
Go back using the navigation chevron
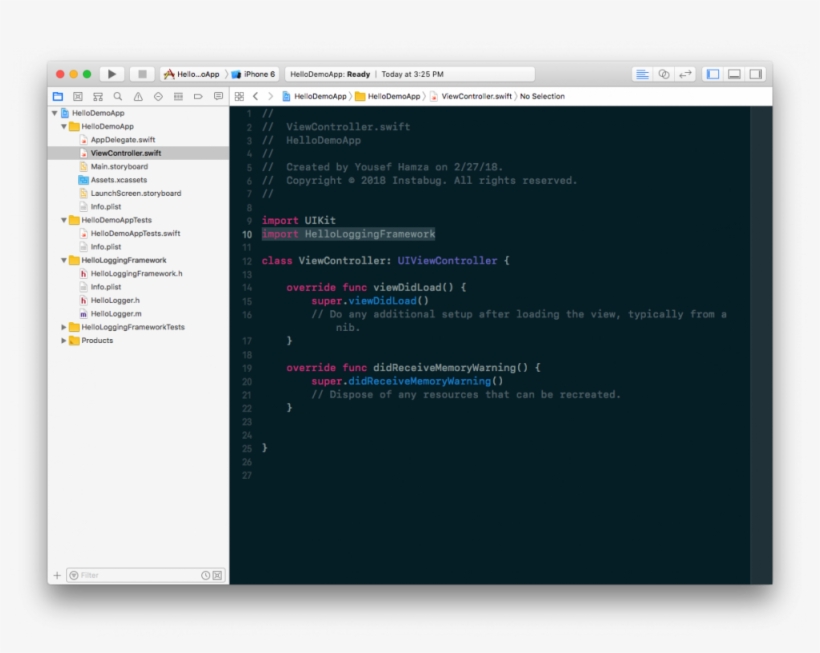[x=255, y=97]
